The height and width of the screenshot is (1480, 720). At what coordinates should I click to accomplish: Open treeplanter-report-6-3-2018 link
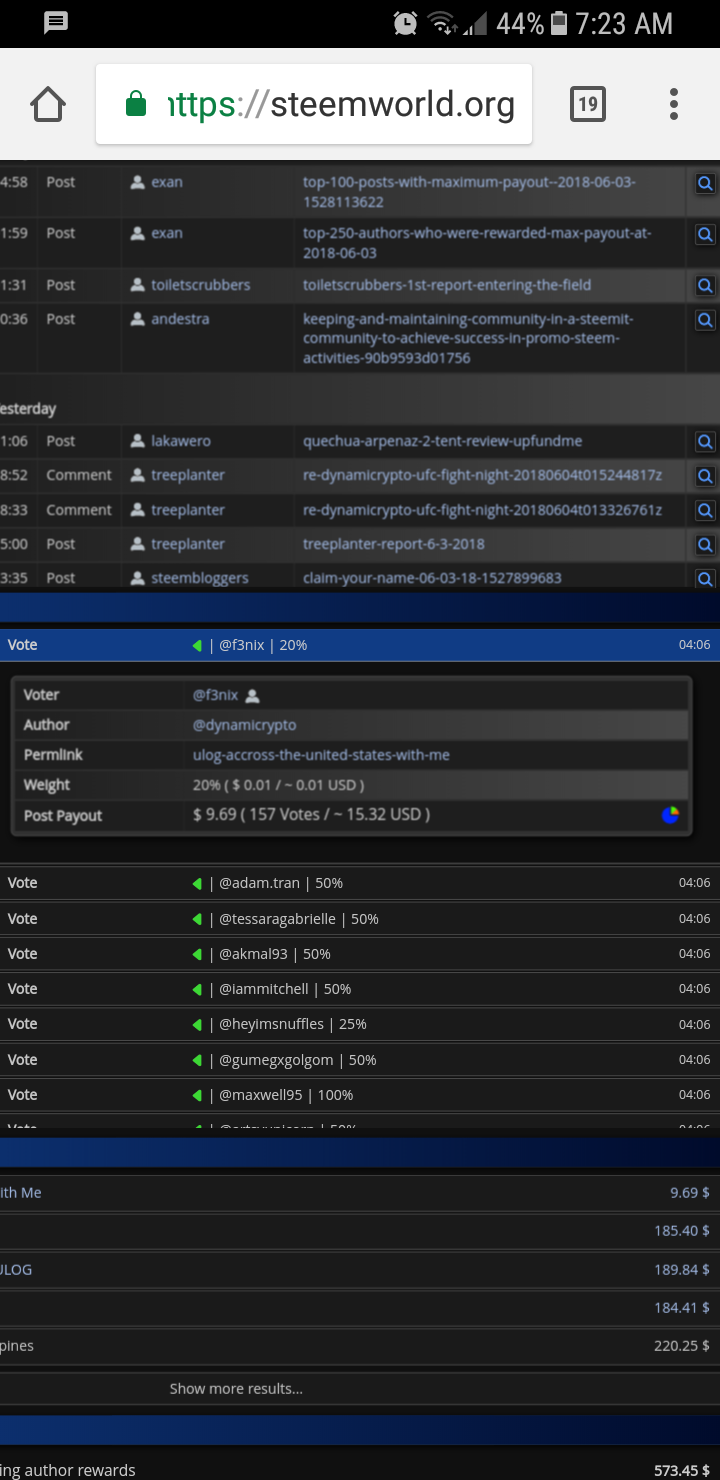click(394, 544)
